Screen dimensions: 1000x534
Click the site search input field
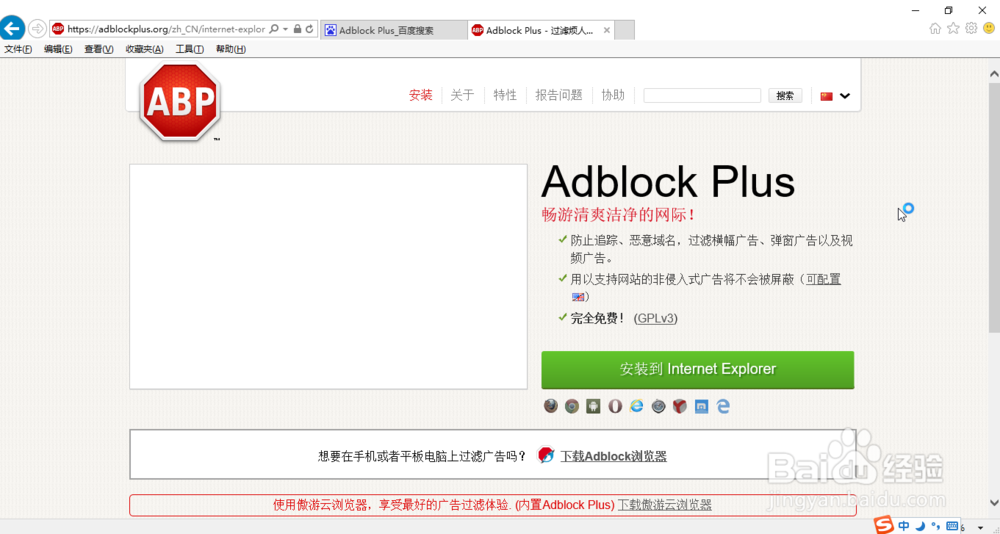point(702,96)
